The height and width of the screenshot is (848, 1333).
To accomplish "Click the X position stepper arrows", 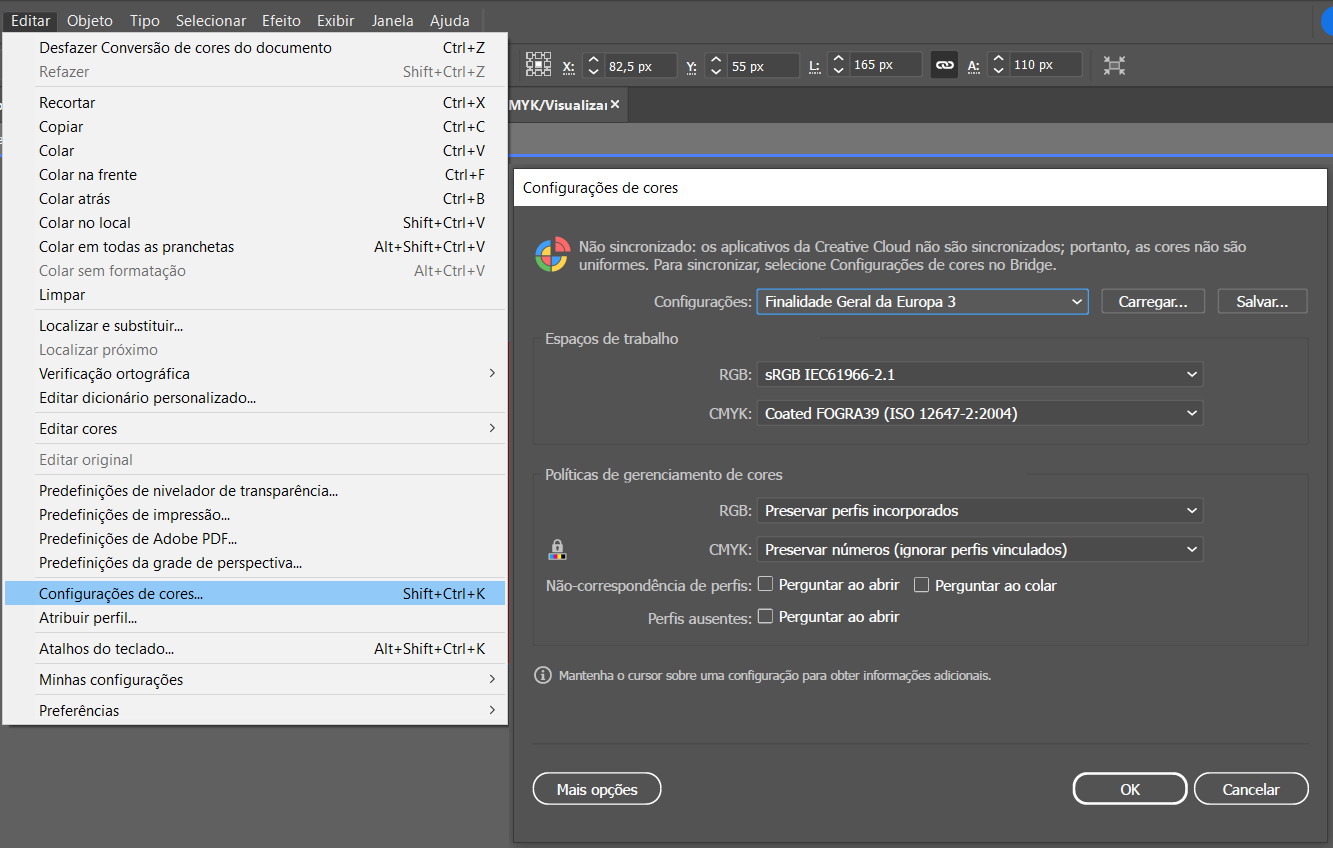I will point(593,65).
